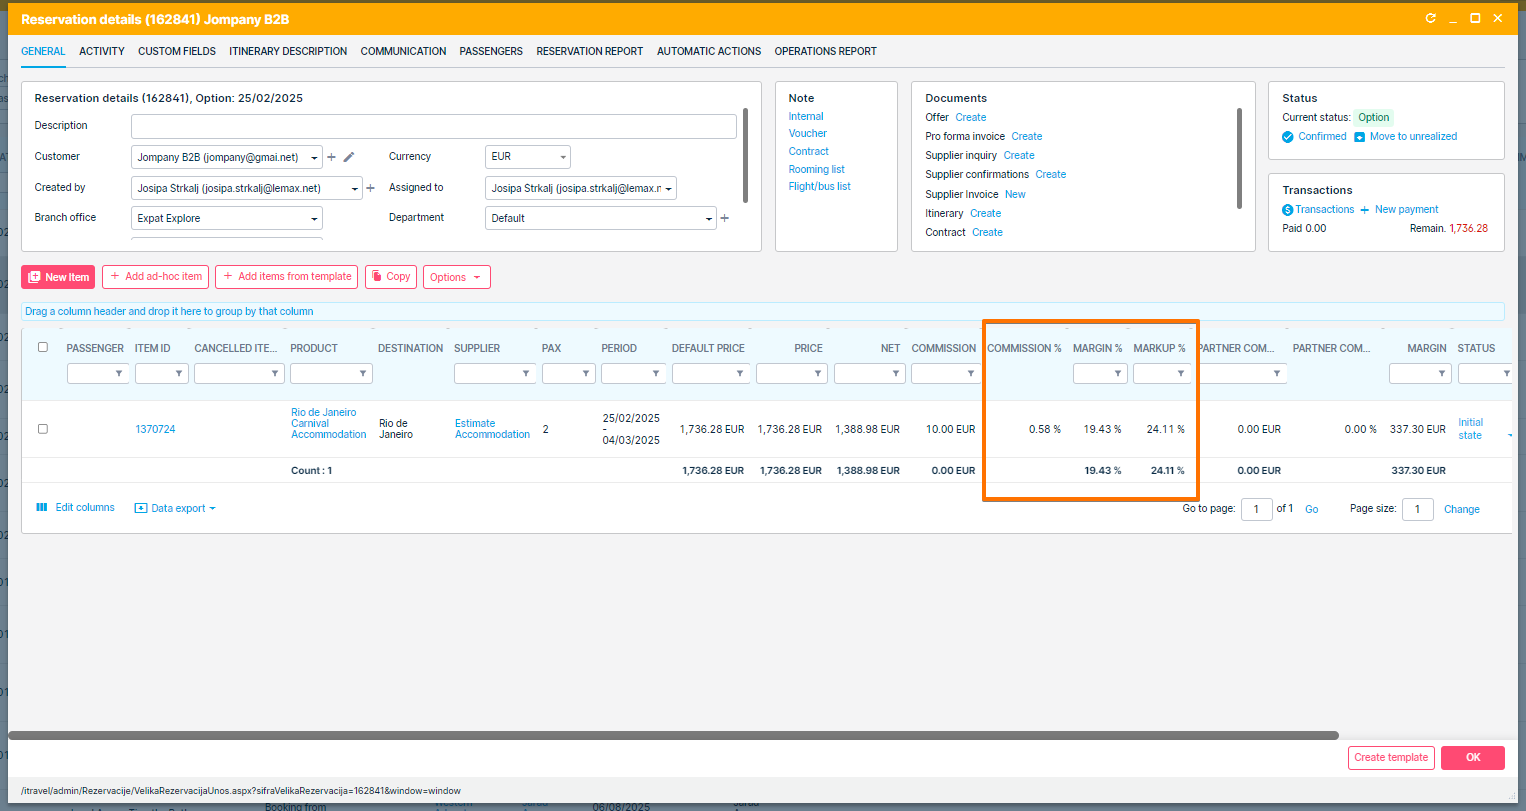Open the ITINERARY DESCRIPTION tab
Screen dimensions: 1526x811
coord(288,51)
